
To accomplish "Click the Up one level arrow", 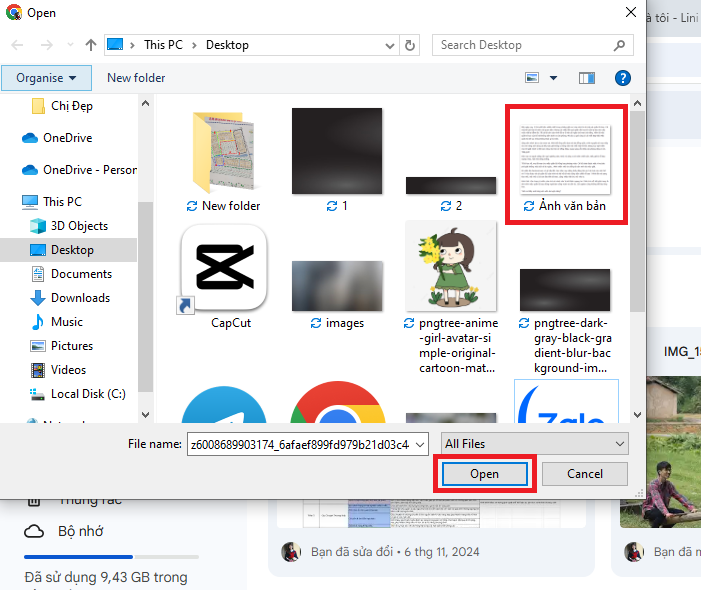I will tap(91, 45).
